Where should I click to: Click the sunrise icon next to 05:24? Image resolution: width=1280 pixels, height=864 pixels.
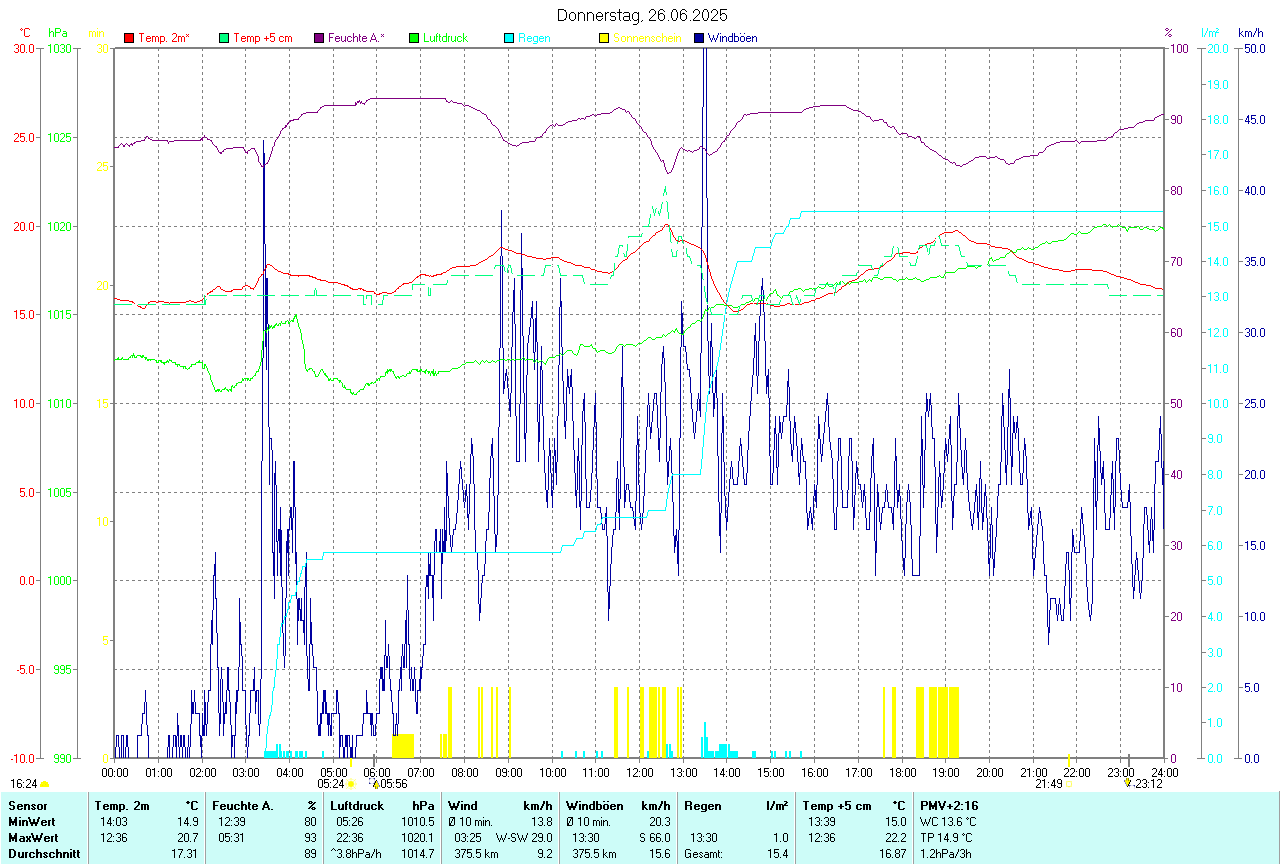coord(351,784)
